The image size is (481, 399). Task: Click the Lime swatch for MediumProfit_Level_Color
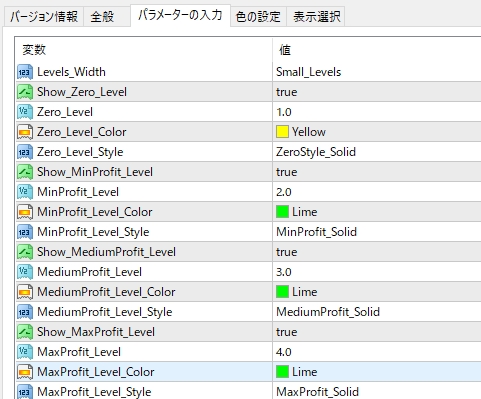[x=282, y=292]
